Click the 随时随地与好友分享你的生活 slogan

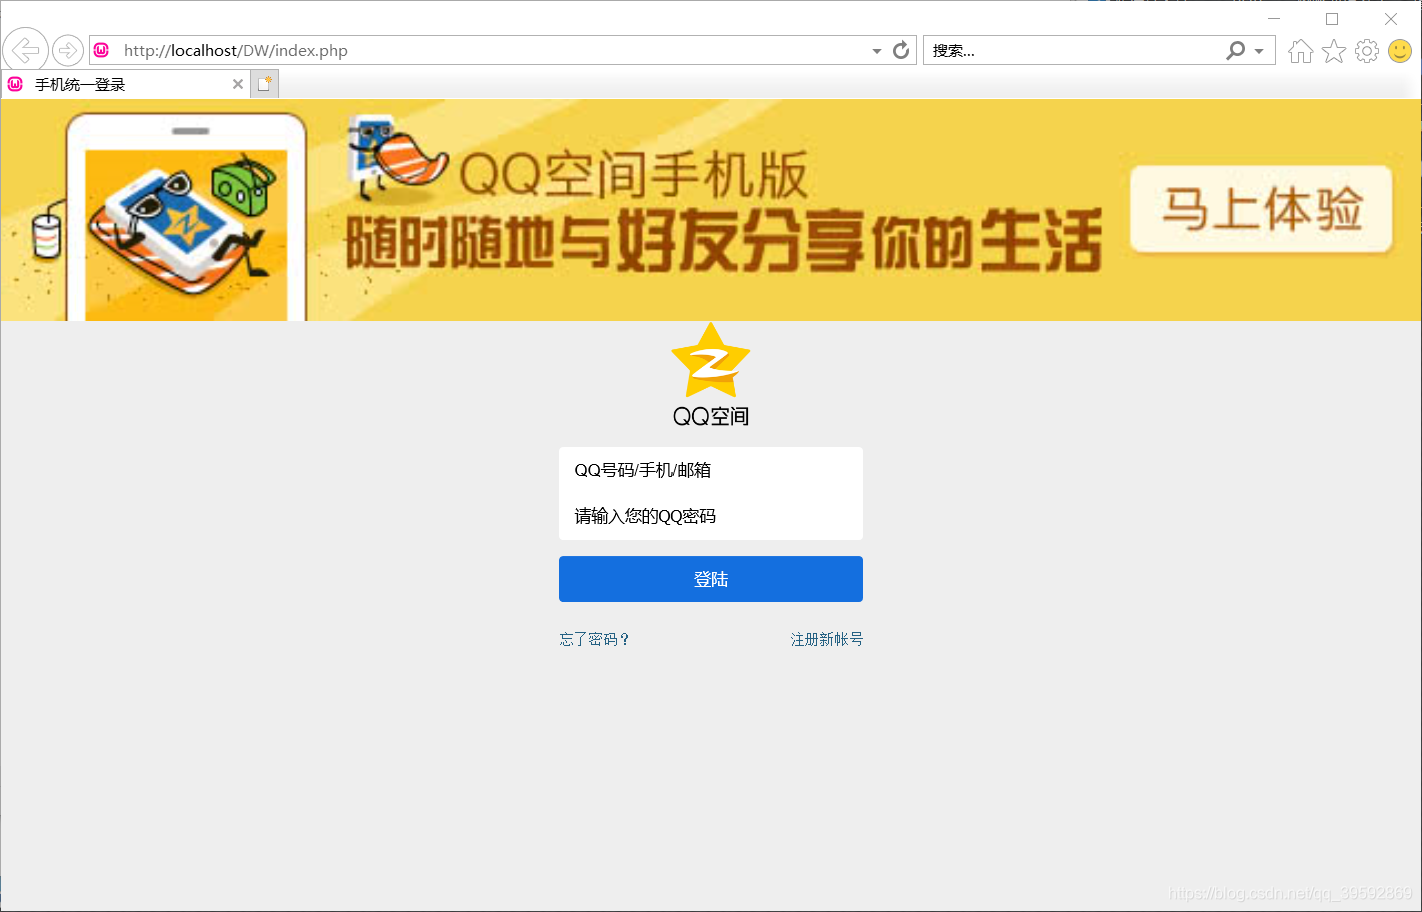[724, 241]
